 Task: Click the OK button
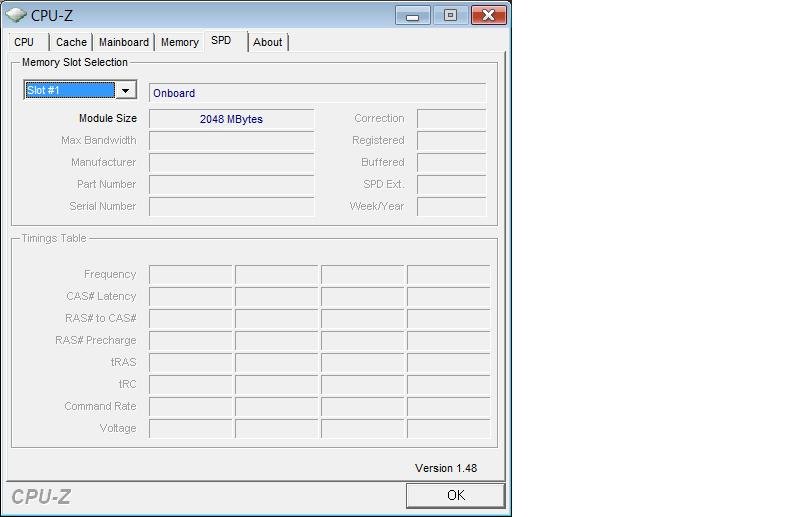click(x=456, y=495)
